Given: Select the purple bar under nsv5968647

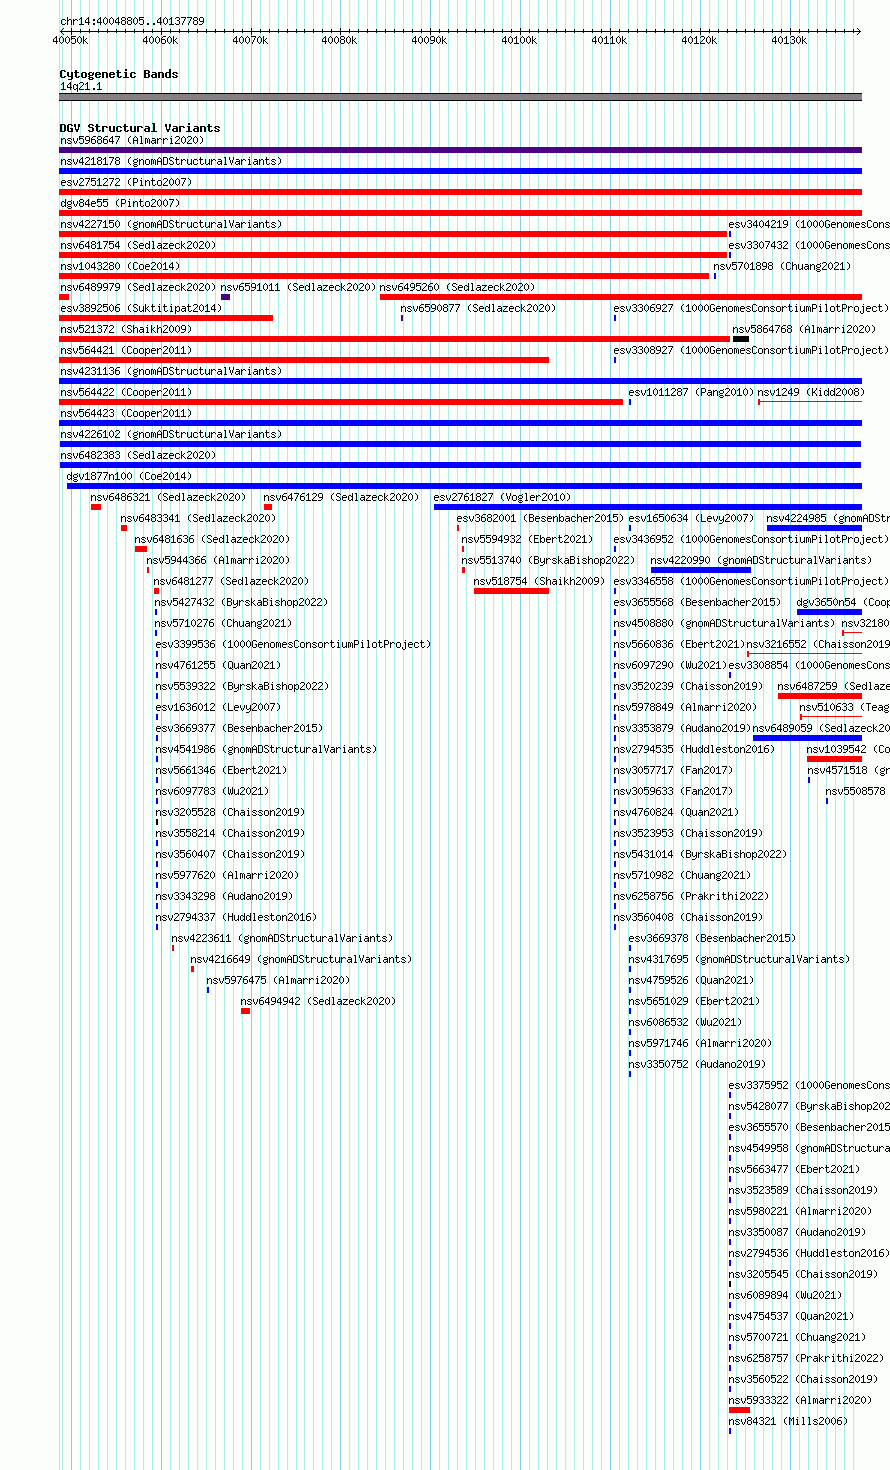Looking at the screenshot, I should click(x=460, y=150).
